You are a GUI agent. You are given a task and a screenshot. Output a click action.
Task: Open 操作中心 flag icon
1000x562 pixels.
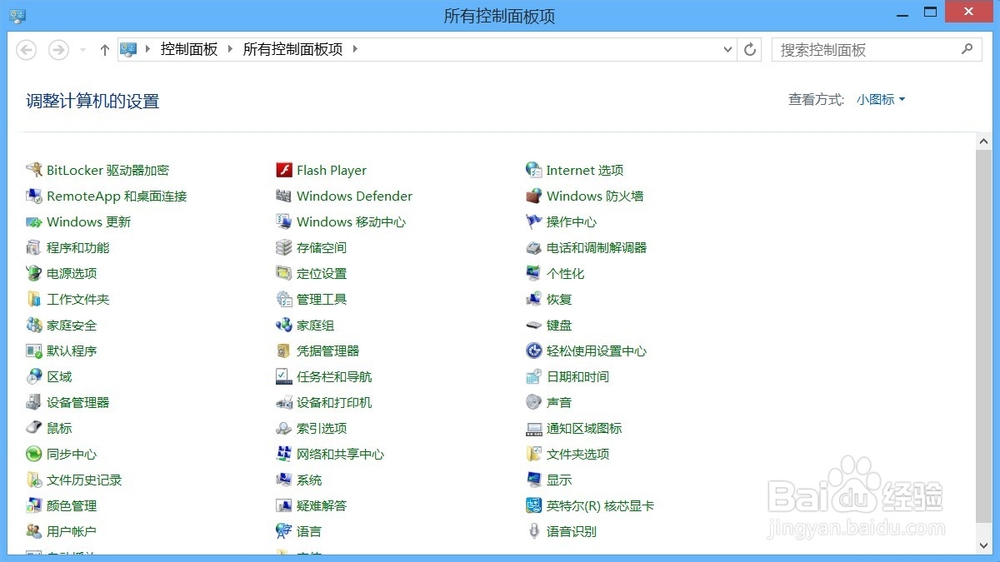tap(534, 222)
